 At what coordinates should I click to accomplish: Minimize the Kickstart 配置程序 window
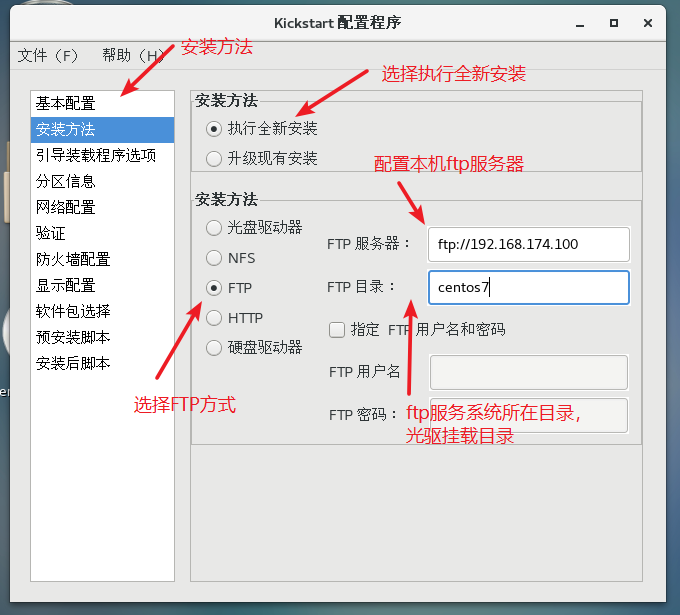580,23
